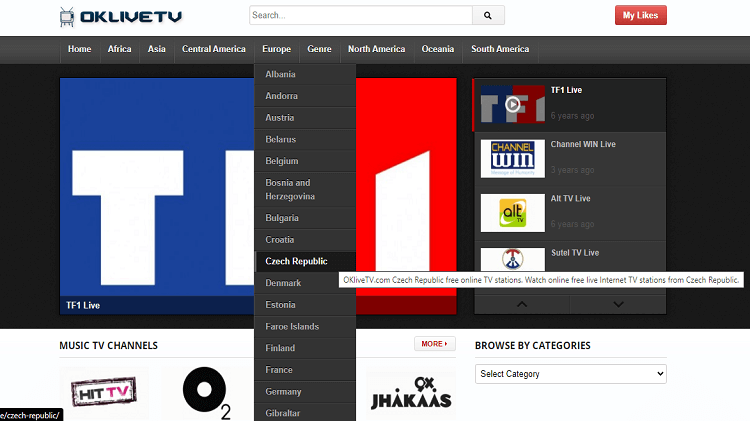750x421 pixels.
Task: Select Albania from the Europe dropdown
Action: tap(305, 74)
